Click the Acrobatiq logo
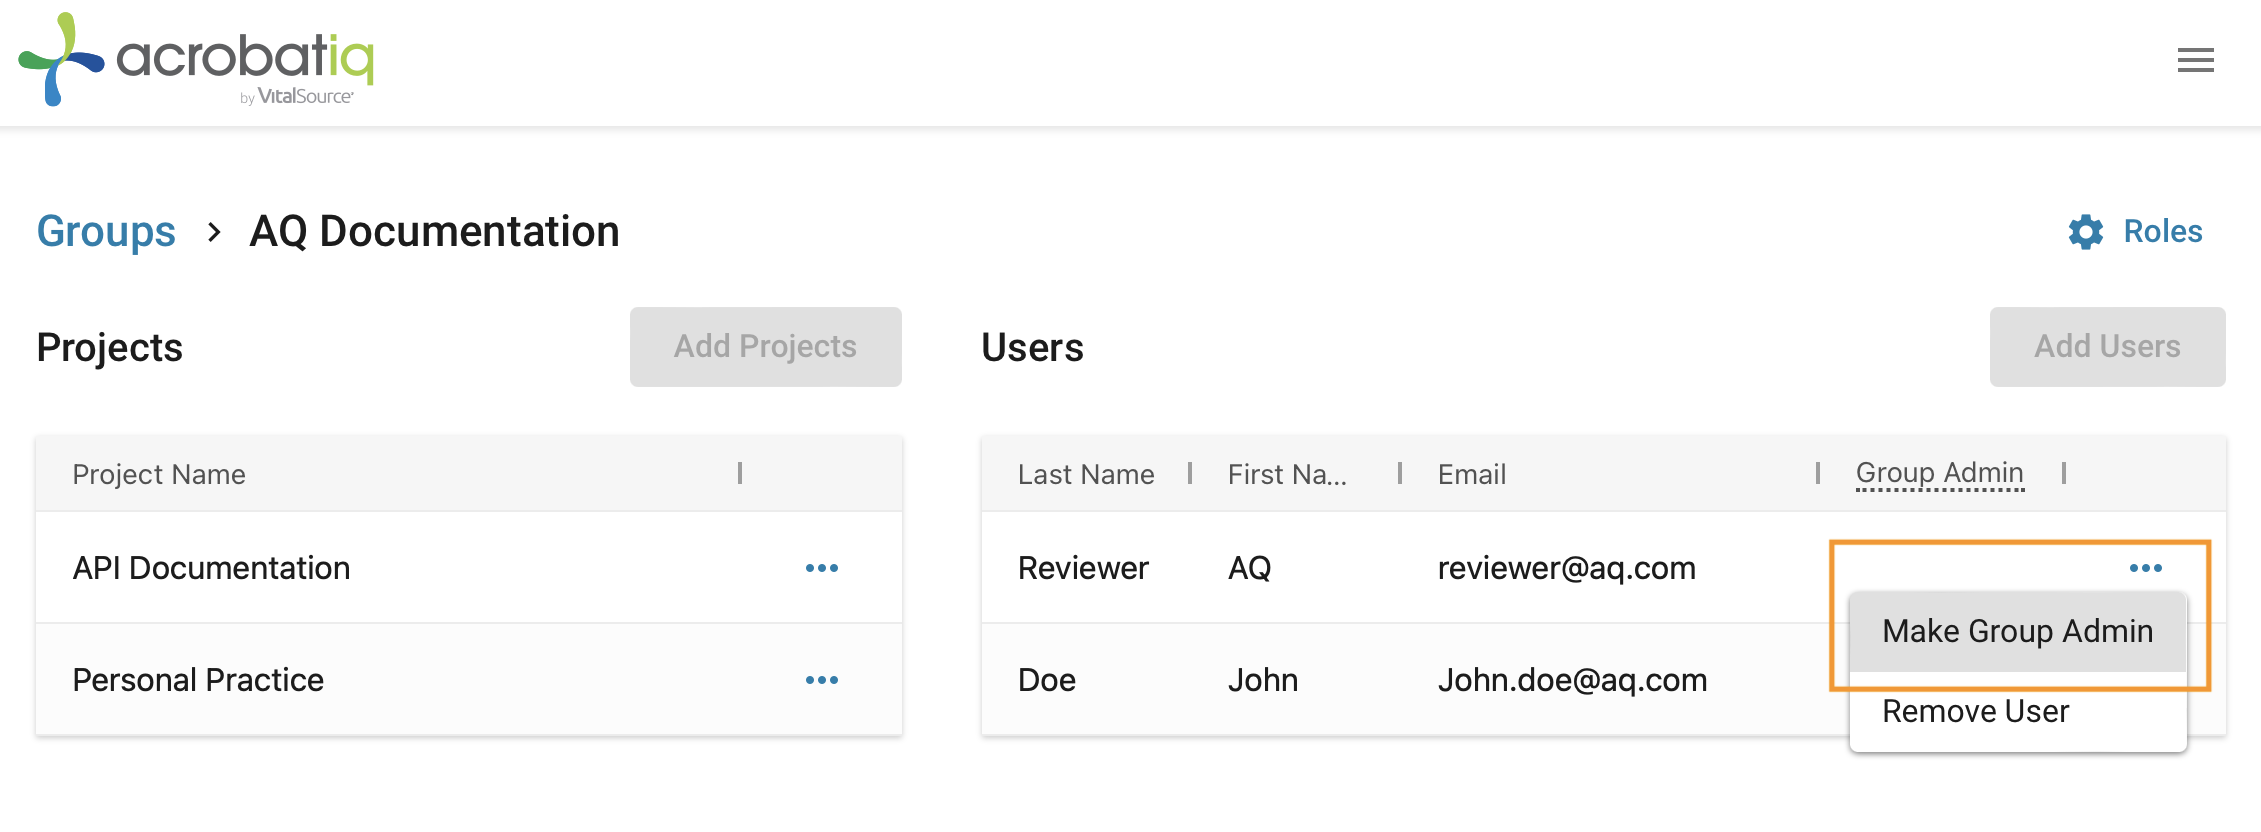This screenshot has width=2261, height=832. coord(197,60)
